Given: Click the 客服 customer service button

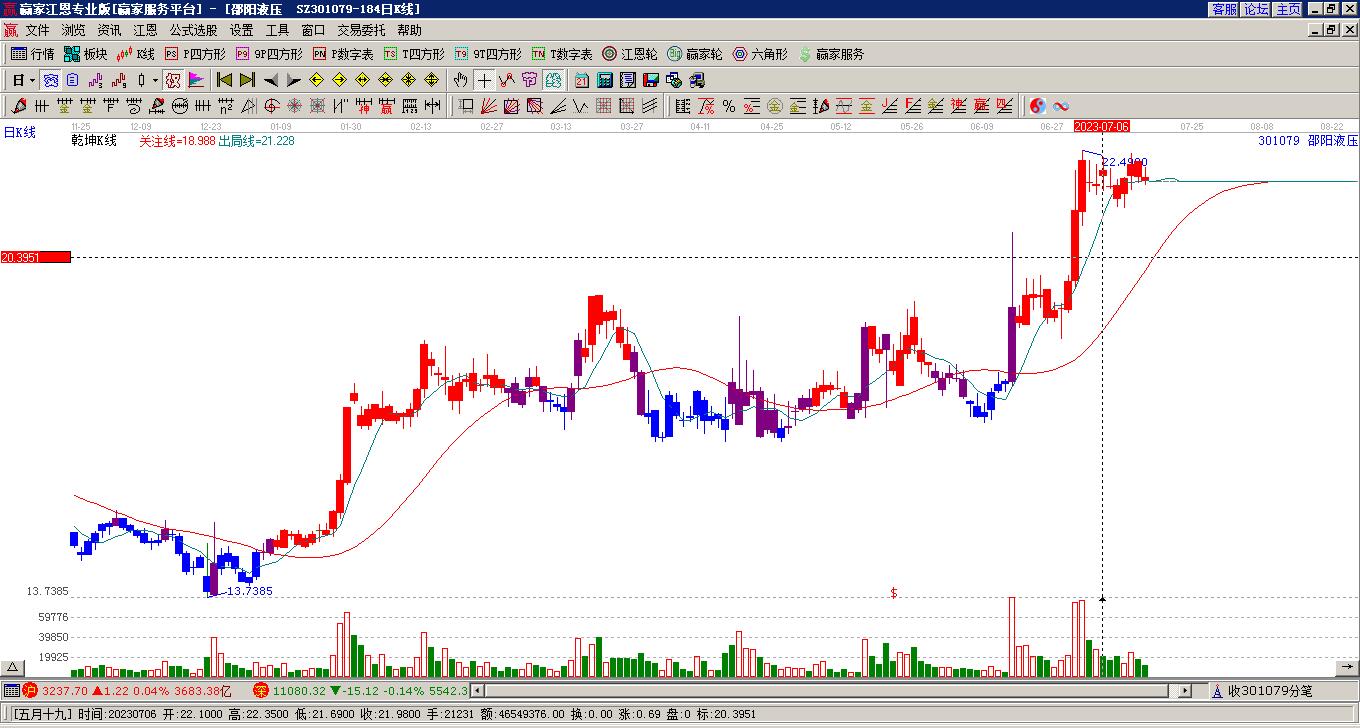Looking at the screenshot, I should [1225, 9].
